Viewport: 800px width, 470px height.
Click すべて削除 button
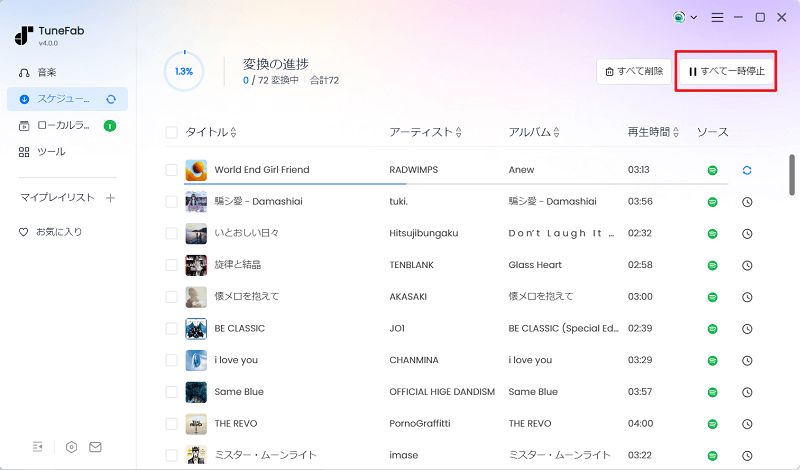(x=634, y=71)
